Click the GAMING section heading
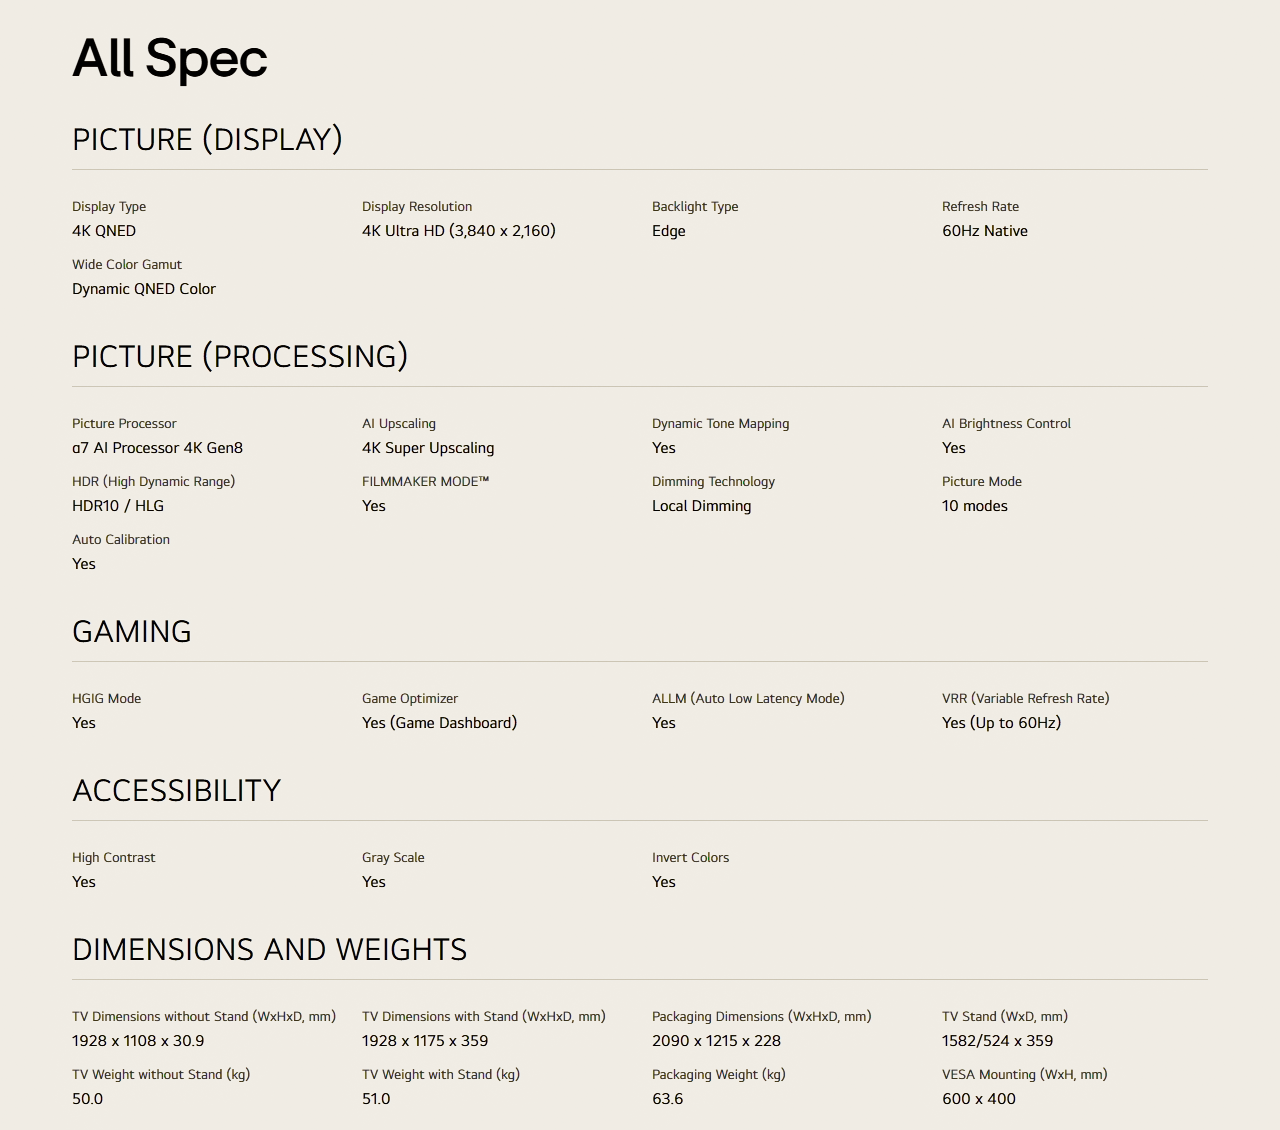Image resolution: width=1280 pixels, height=1130 pixels. (x=132, y=631)
